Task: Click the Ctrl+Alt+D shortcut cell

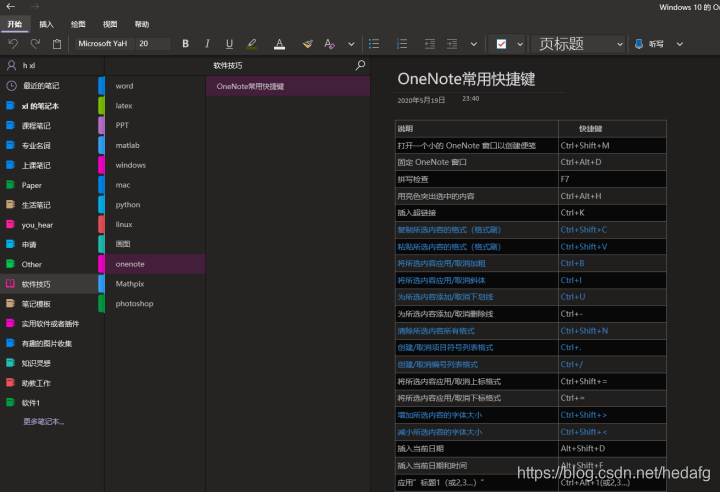Action: [612, 162]
